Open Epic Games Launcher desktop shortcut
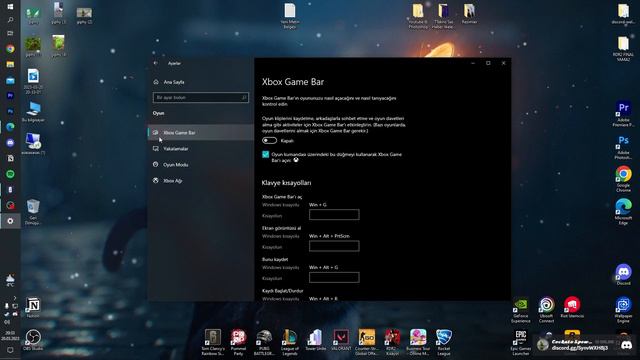 tap(521, 343)
